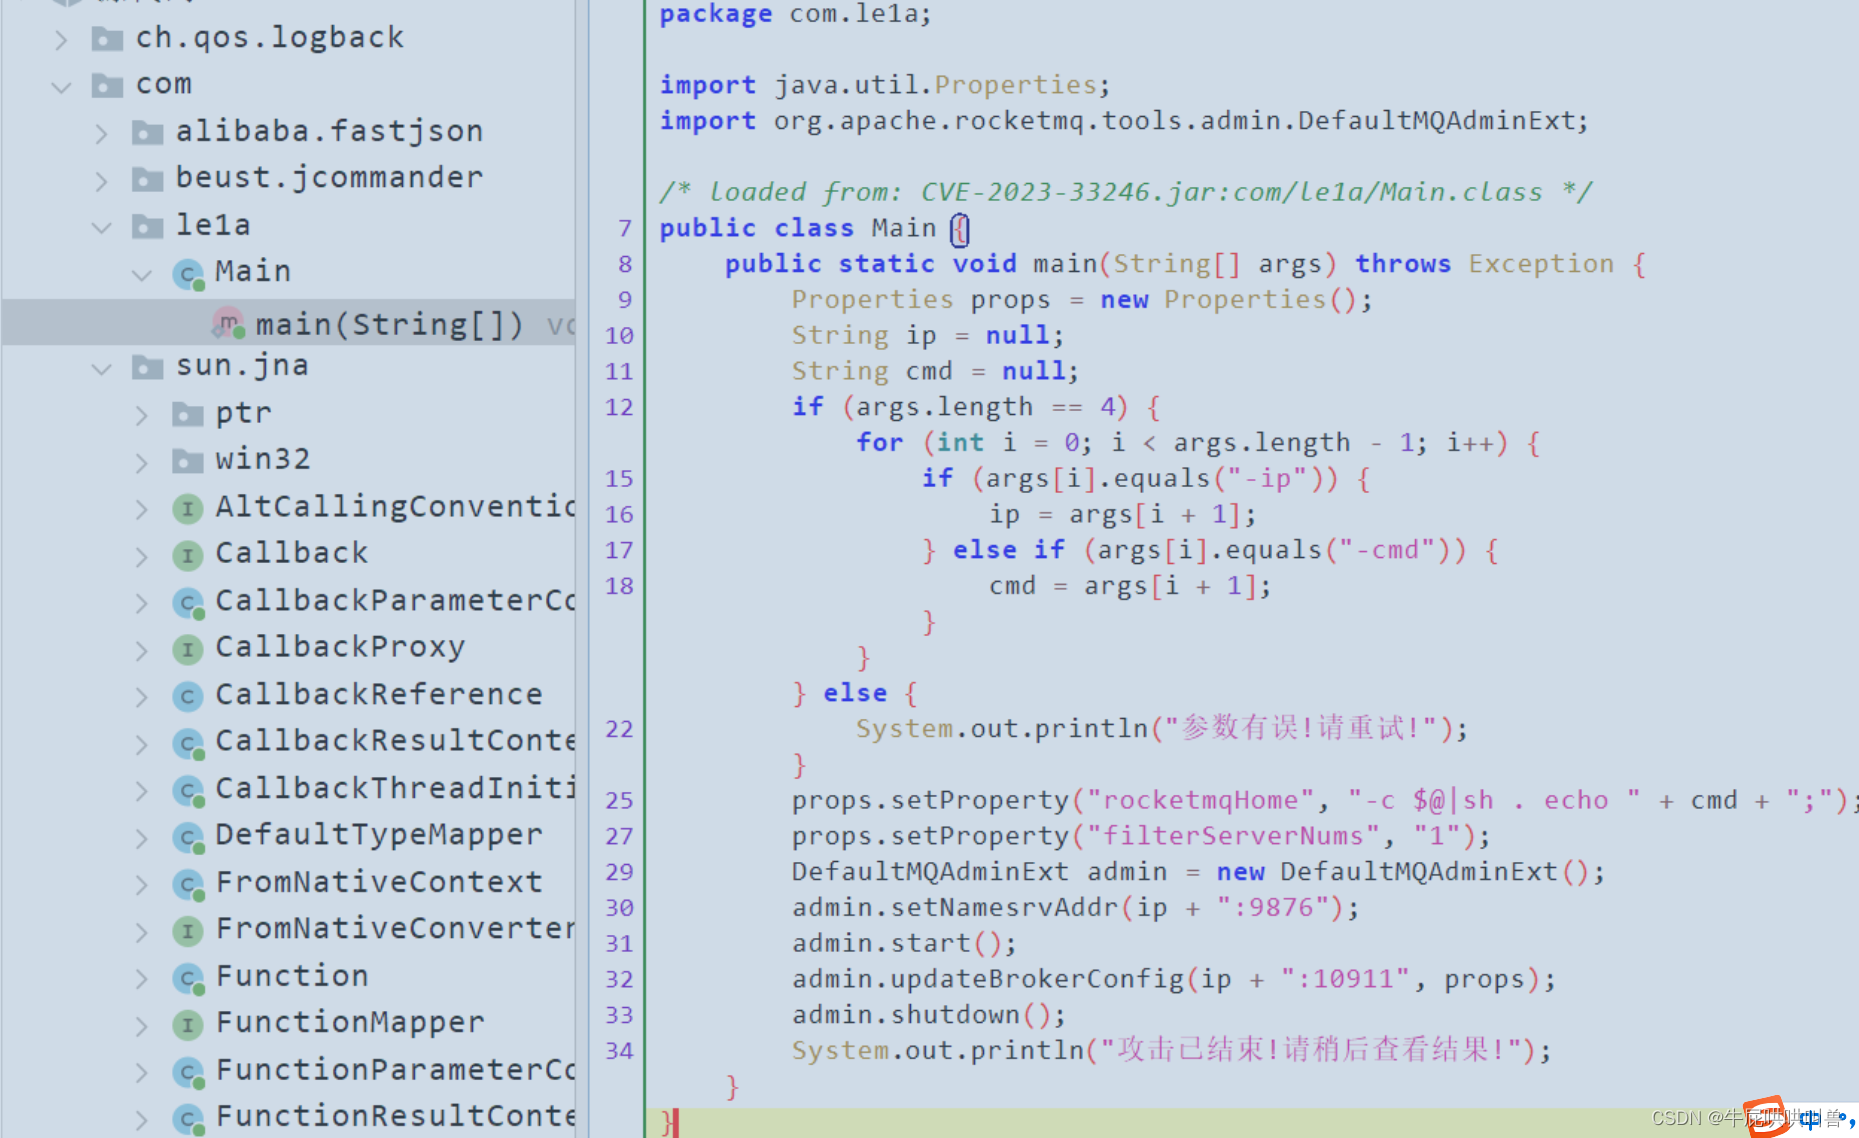Click the CallbackThreadInitializer class icon
Viewport: 1859px width, 1138px height.
tap(188, 792)
